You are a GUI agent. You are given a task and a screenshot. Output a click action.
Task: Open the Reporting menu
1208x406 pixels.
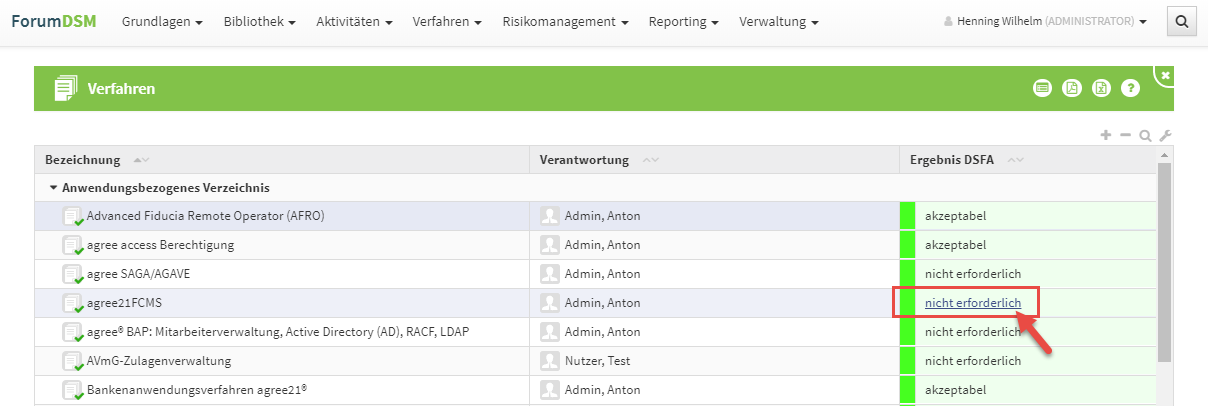point(683,21)
